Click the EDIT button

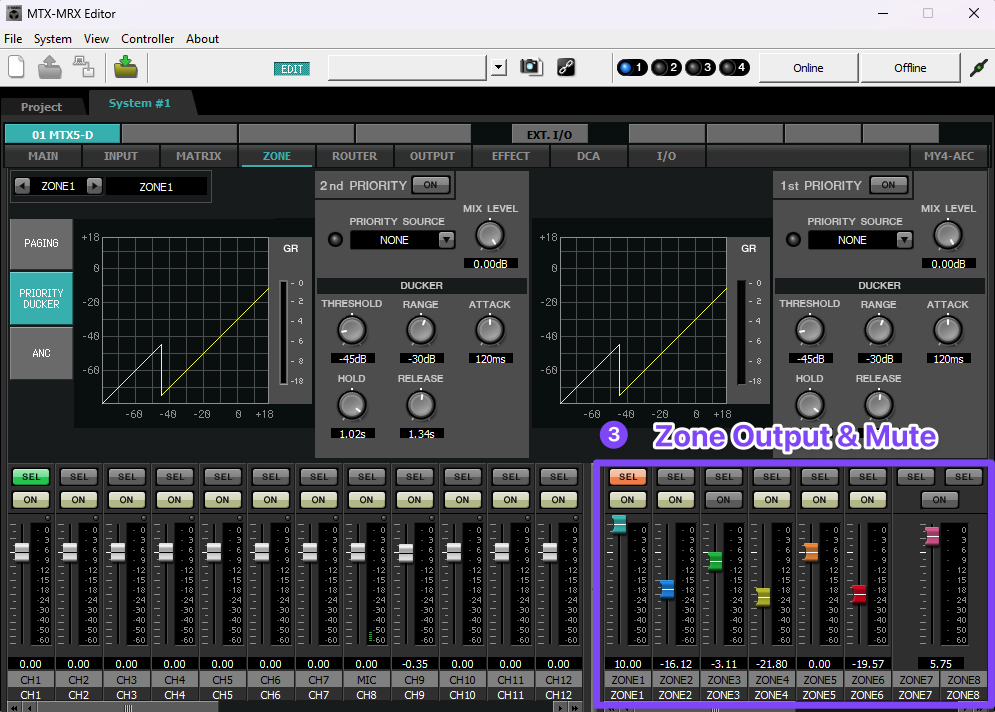[x=292, y=69]
